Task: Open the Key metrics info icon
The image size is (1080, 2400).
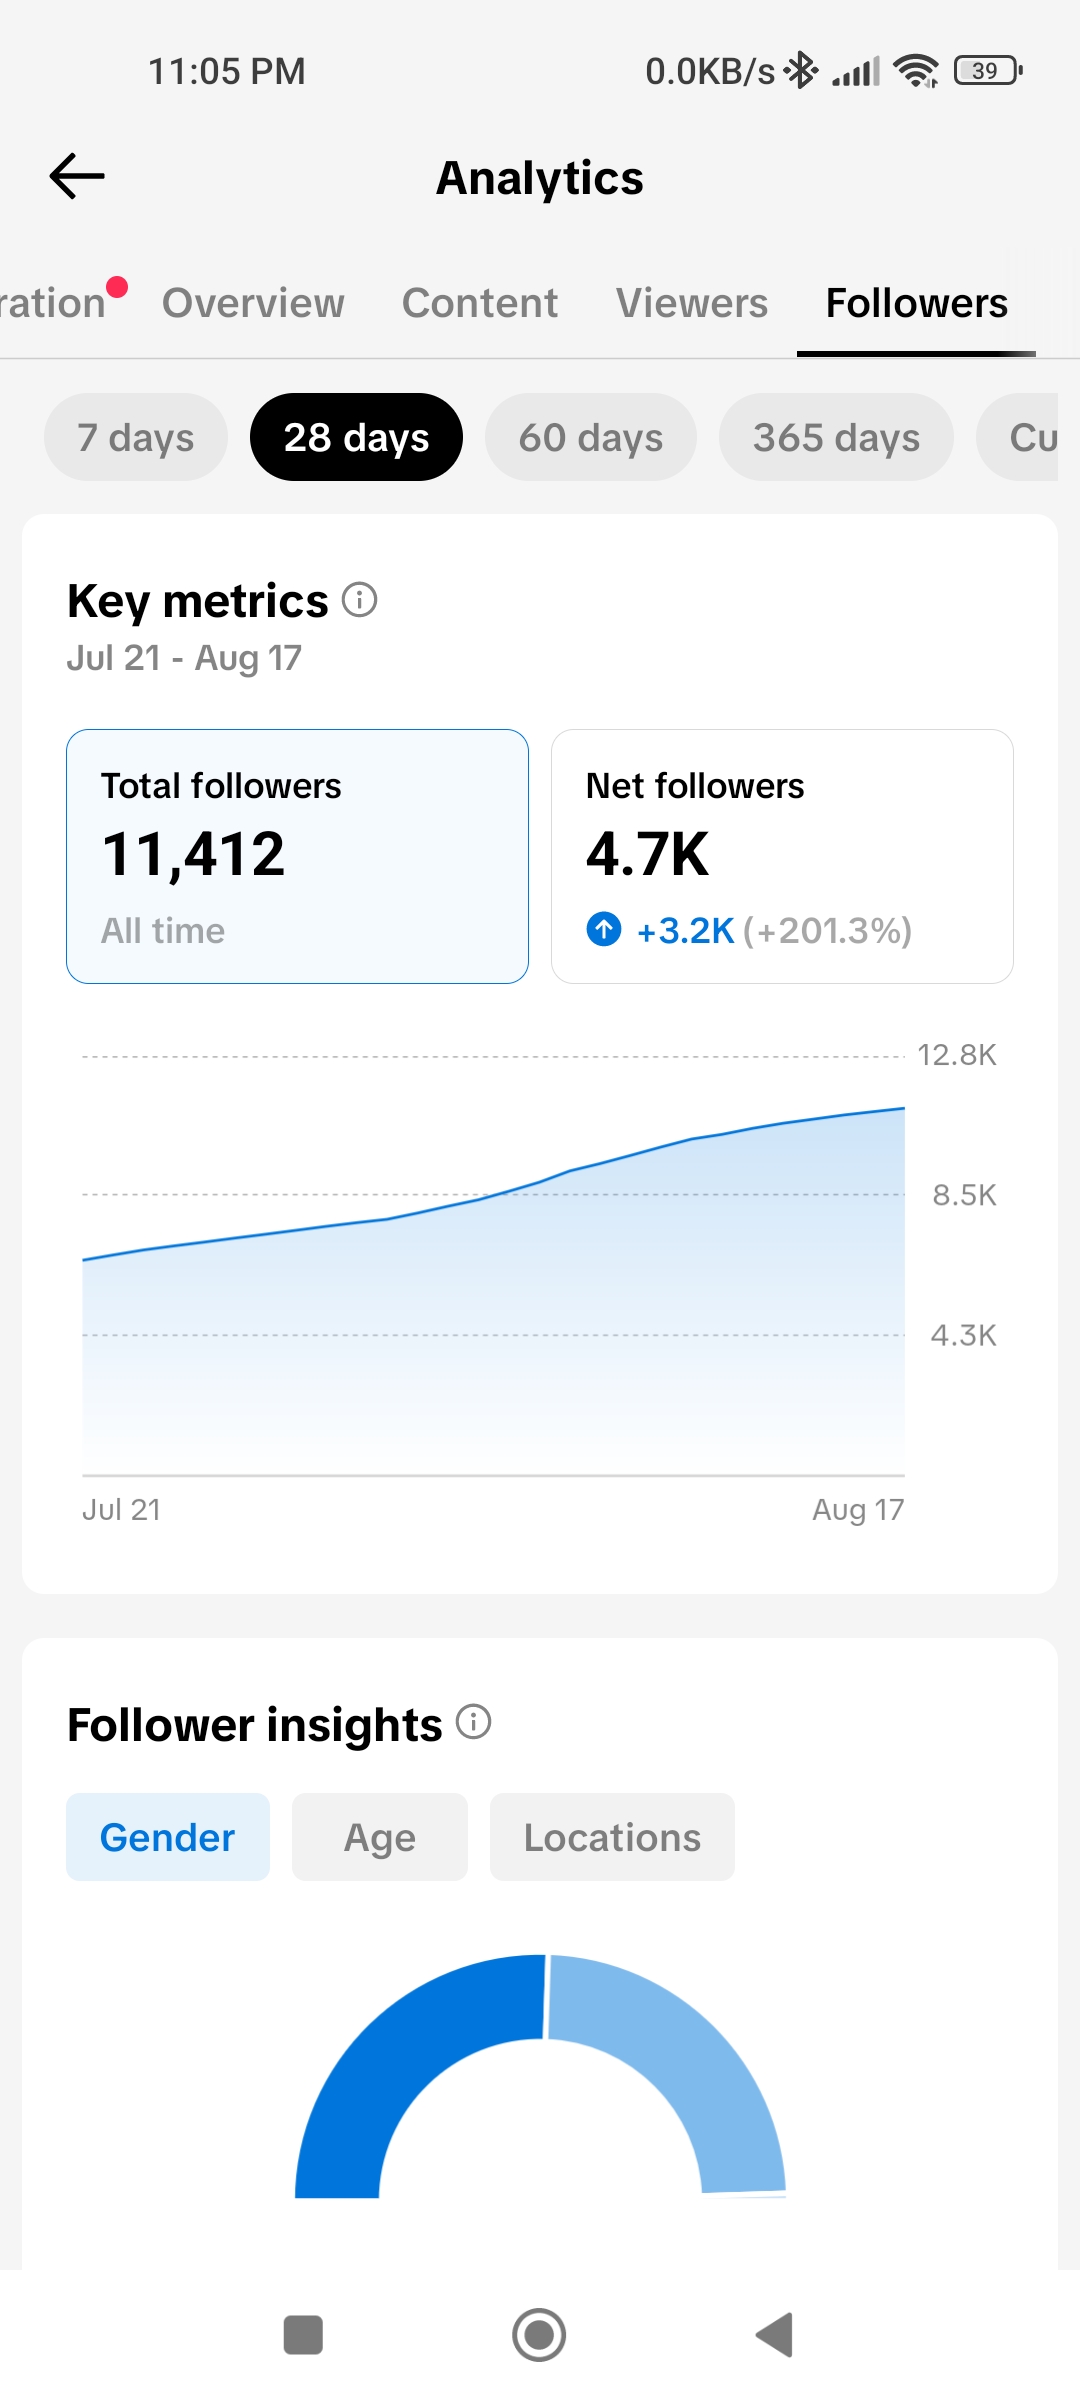Action: [360, 600]
